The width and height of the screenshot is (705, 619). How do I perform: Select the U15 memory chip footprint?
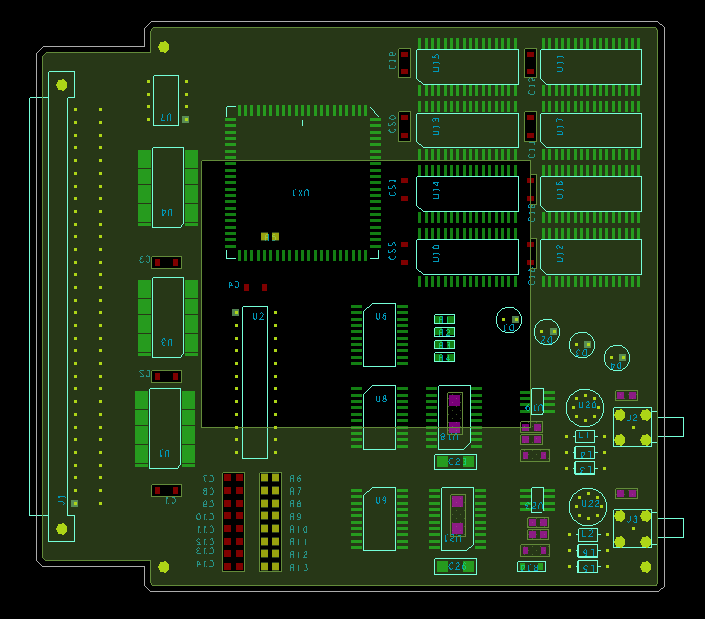pyautogui.click(x=468, y=67)
